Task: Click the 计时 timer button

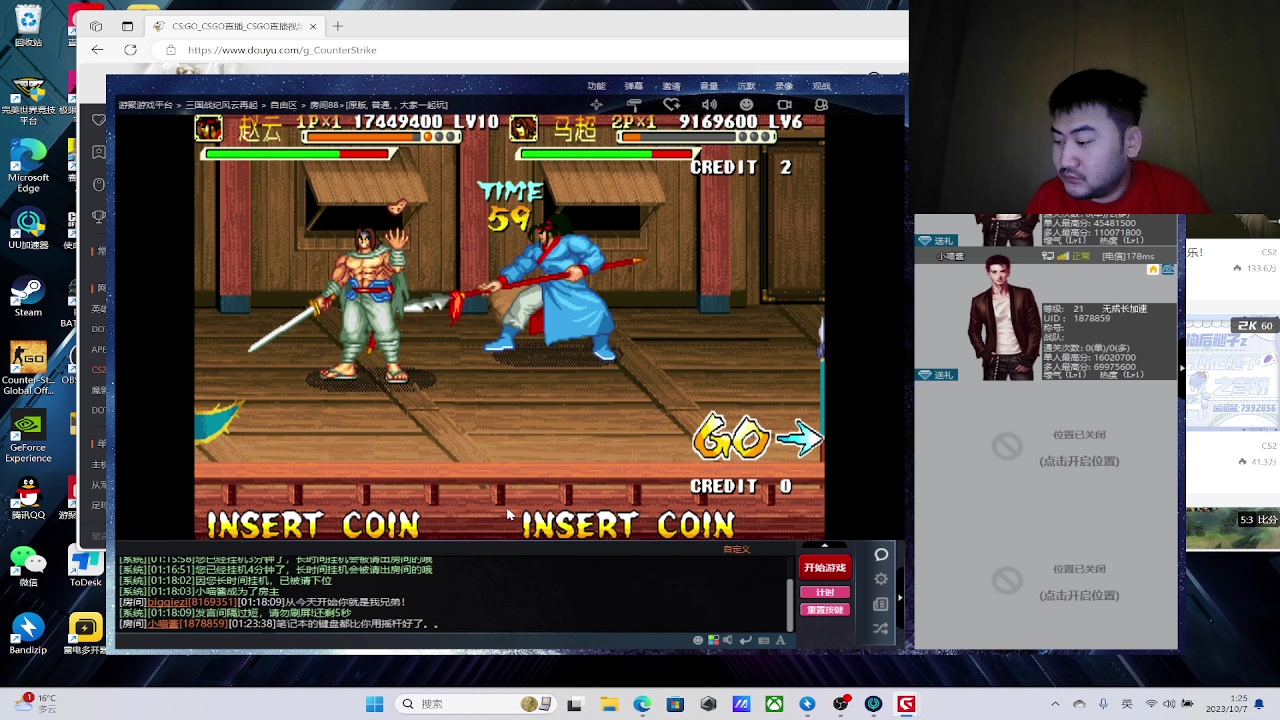Action: coord(825,592)
